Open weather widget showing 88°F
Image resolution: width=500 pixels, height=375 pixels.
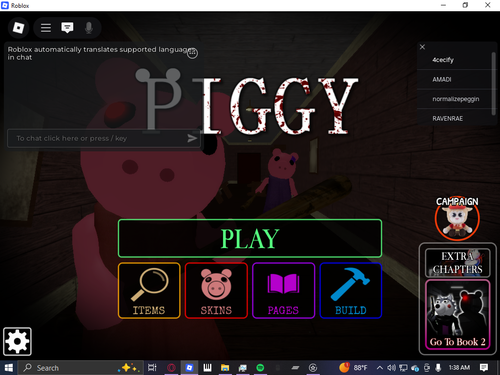tap(353, 368)
